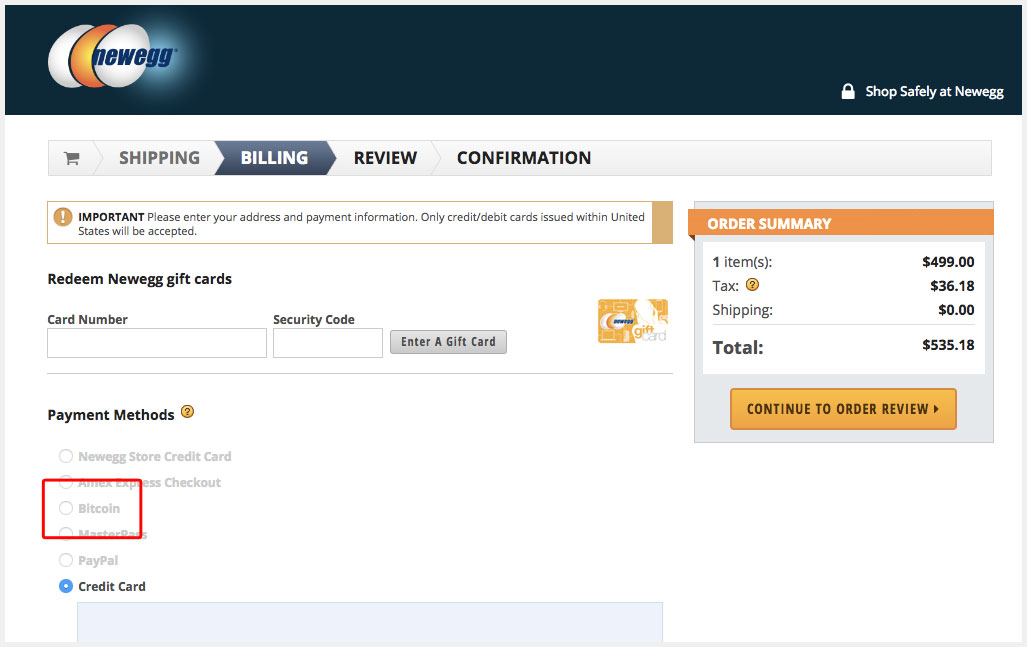Viewport: 1027px width, 647px height.
Task: Select the Credit Card radio button
Action: [65, 586]
